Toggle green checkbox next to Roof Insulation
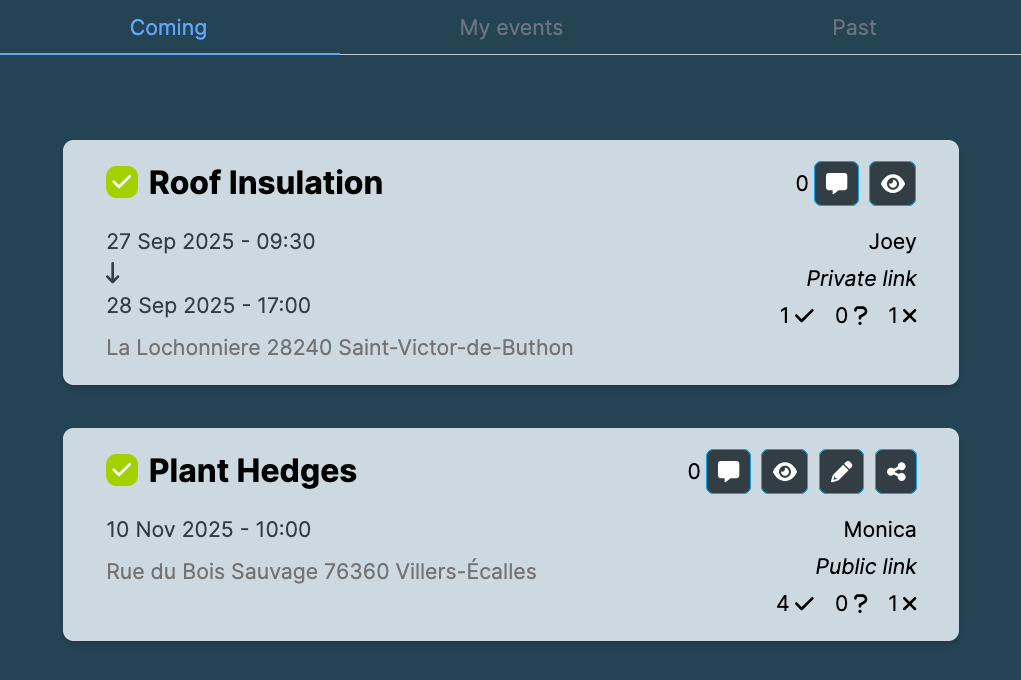Viewport: 1021px width, 680px height. pyautogui.click(x=122, y=182)
